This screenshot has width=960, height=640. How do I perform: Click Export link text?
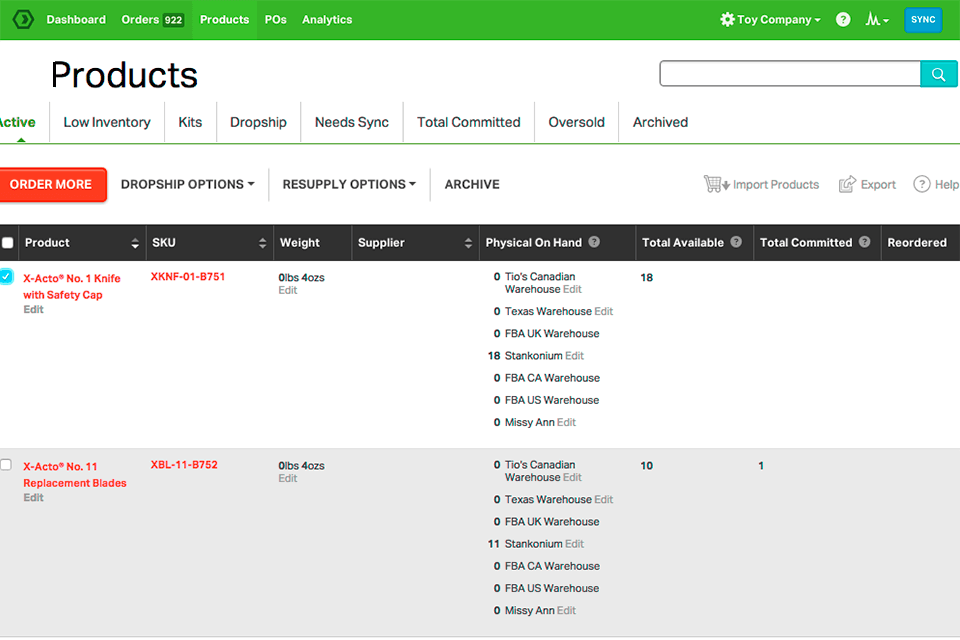click(878, 184)
